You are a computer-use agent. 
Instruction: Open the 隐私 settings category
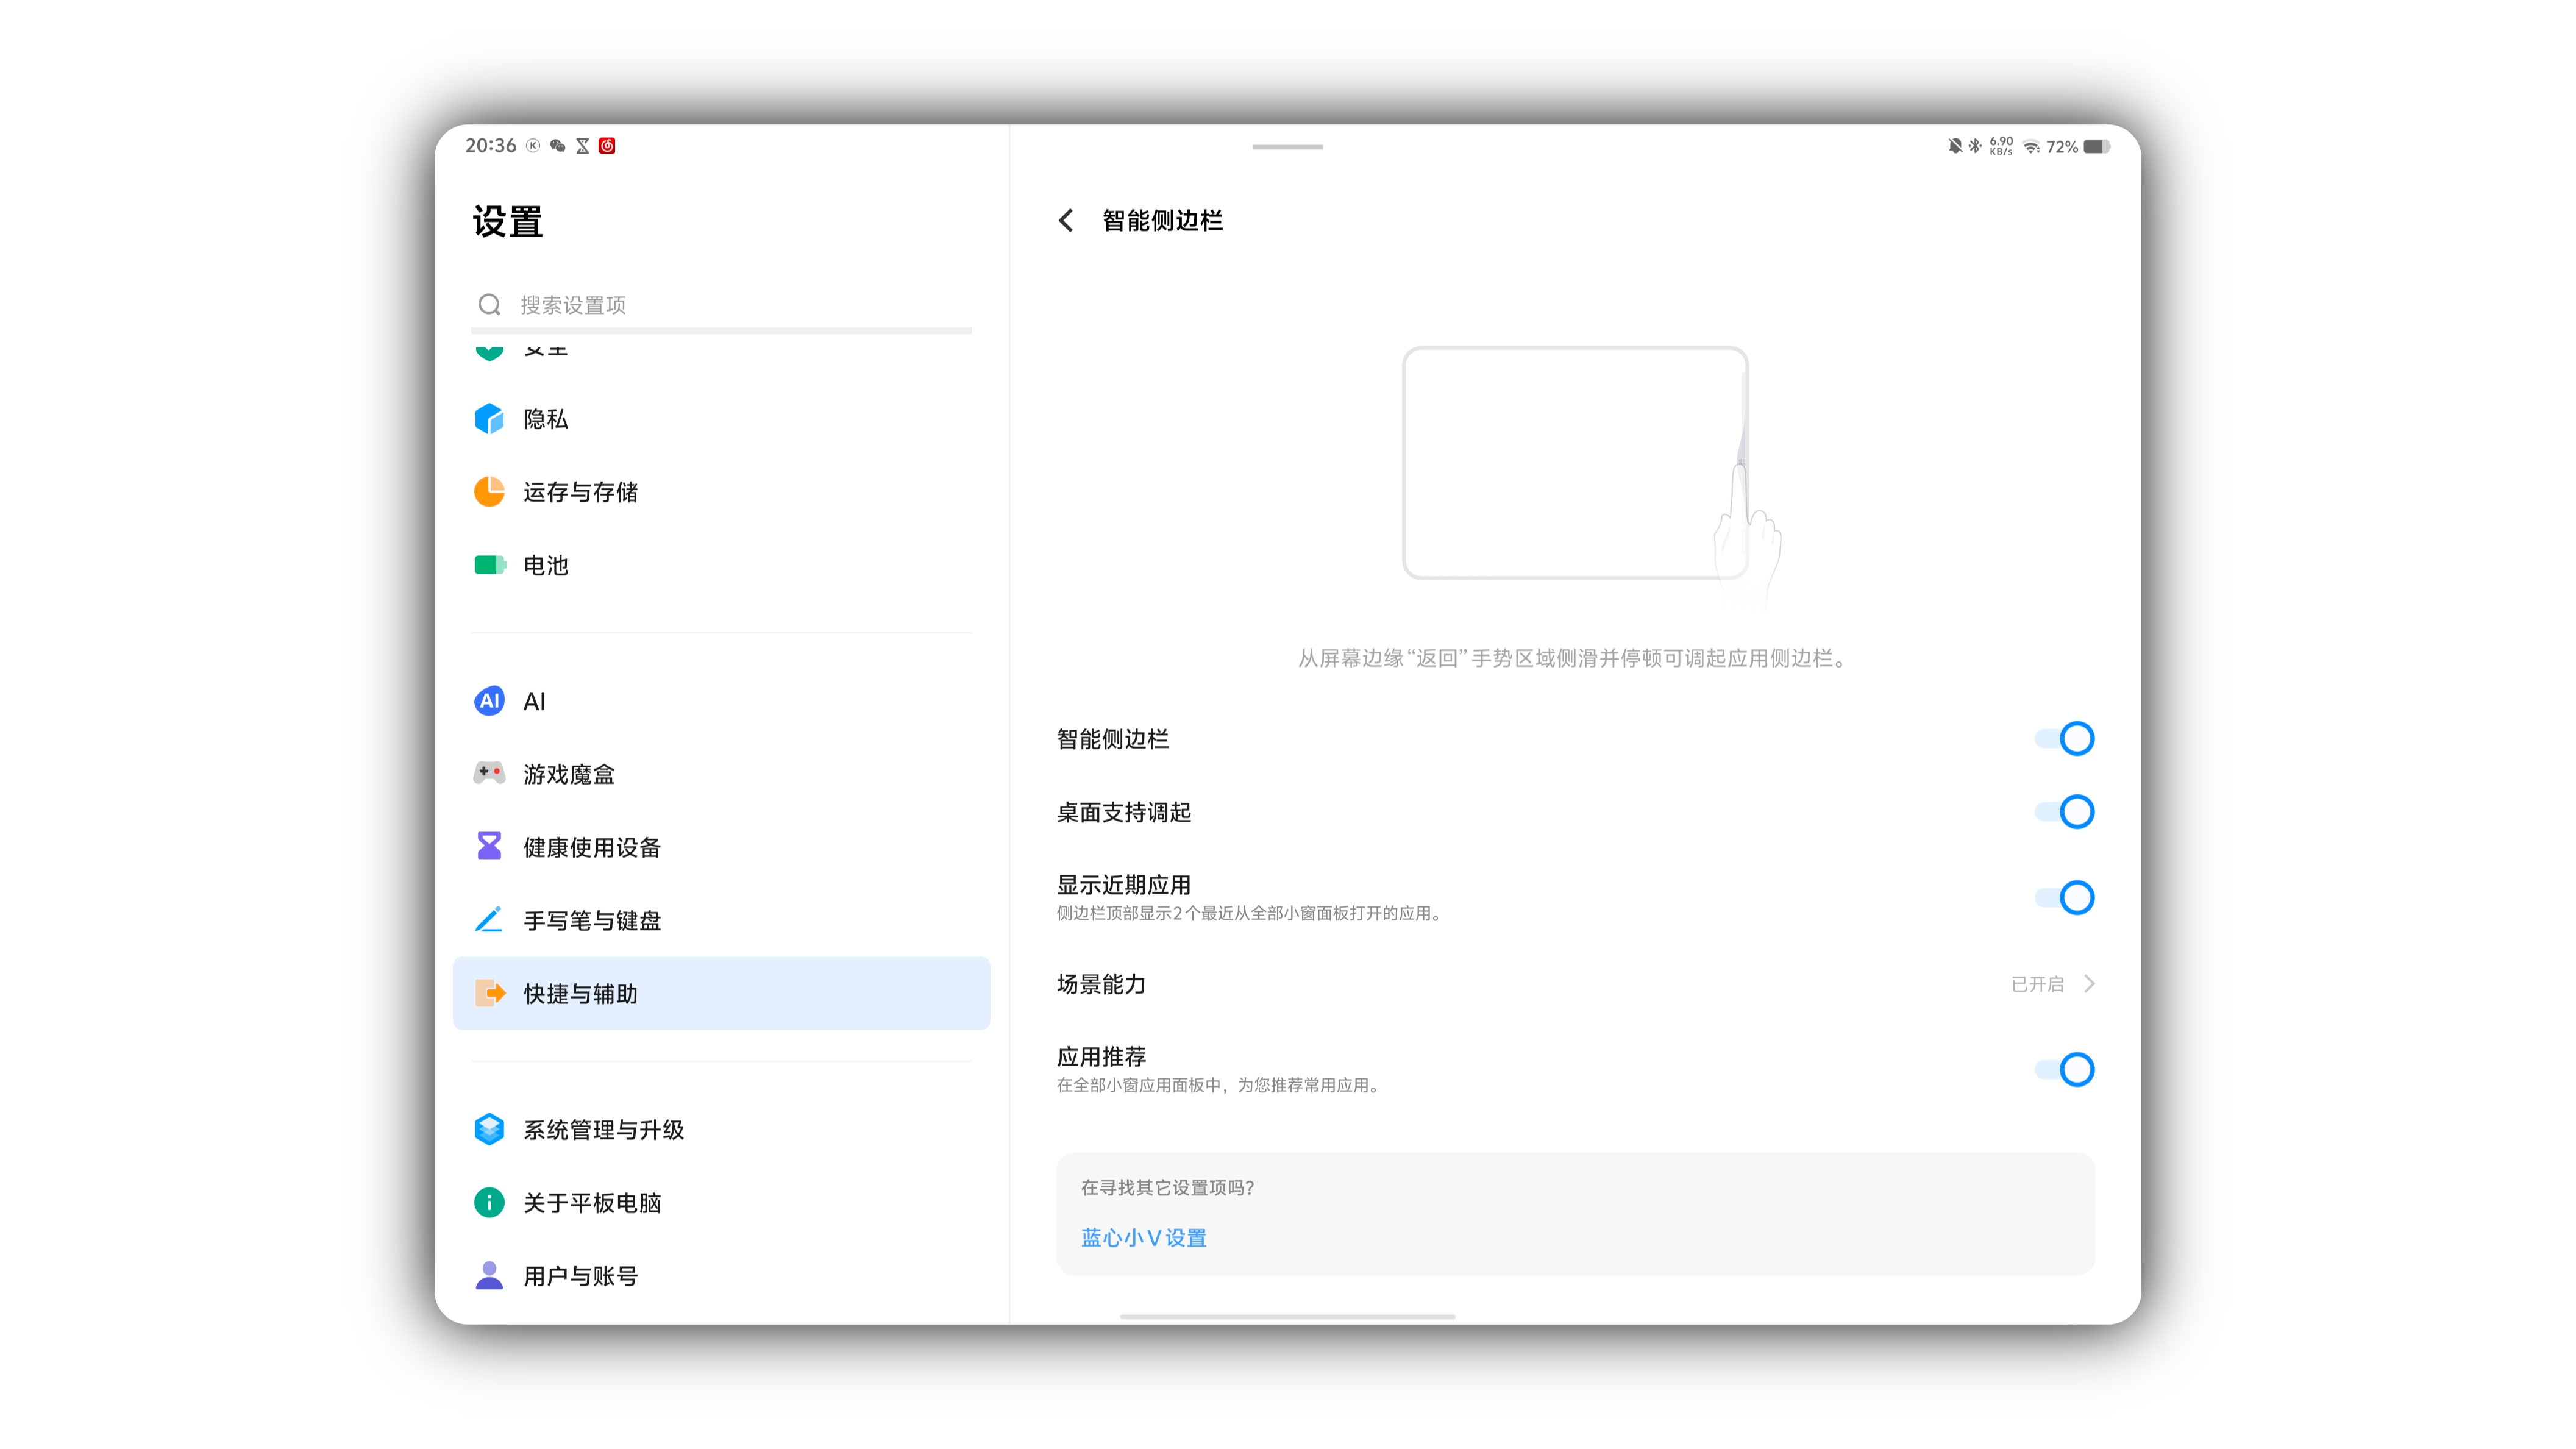(x=721, y=419)
